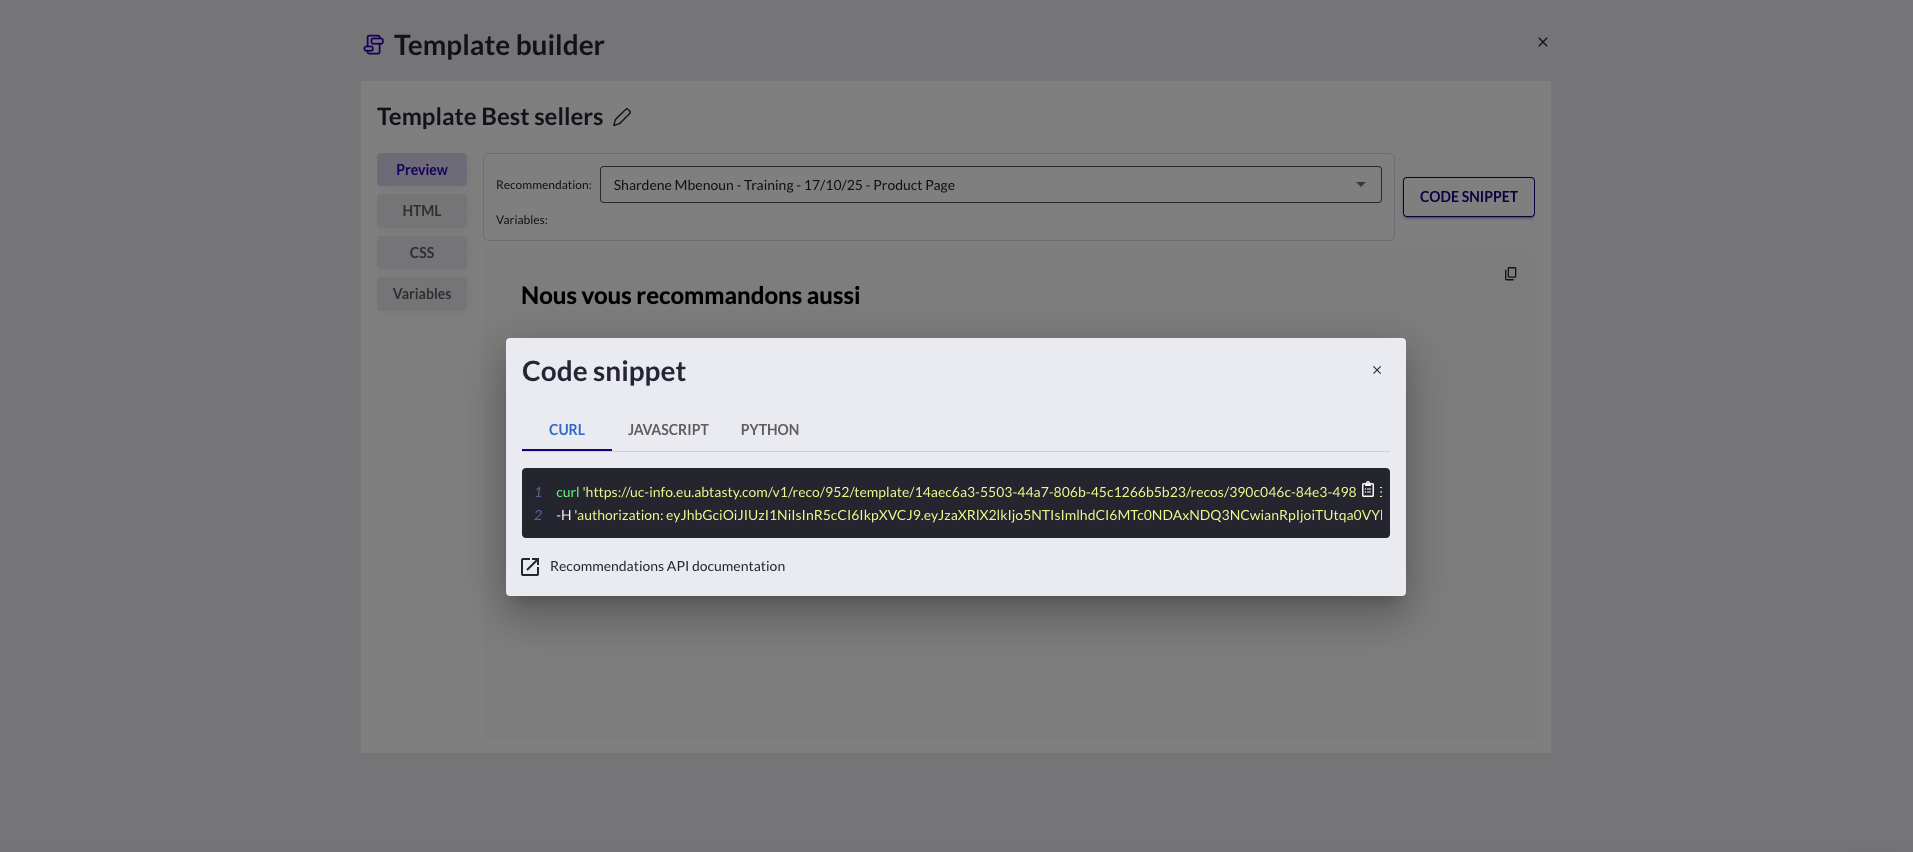Click the clipboard copy icon in the code block
Image resolution: width=1913 pixels, height=852 pixels.
tap(1368, 490)
